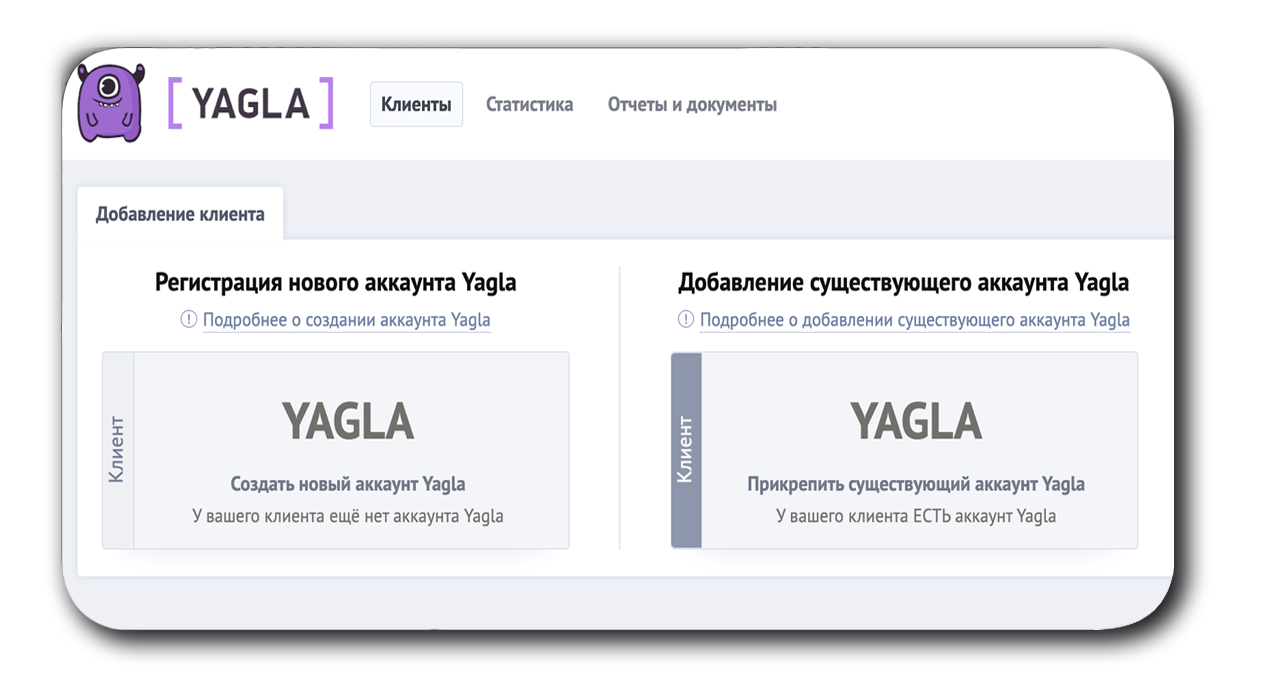Click the YAGLA logo in the header

click(x=250, y=103)
